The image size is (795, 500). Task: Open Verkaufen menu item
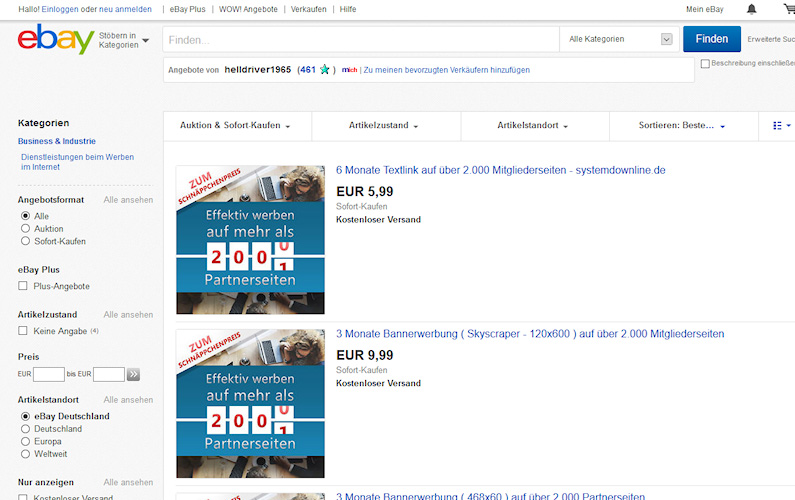(309, 9)
